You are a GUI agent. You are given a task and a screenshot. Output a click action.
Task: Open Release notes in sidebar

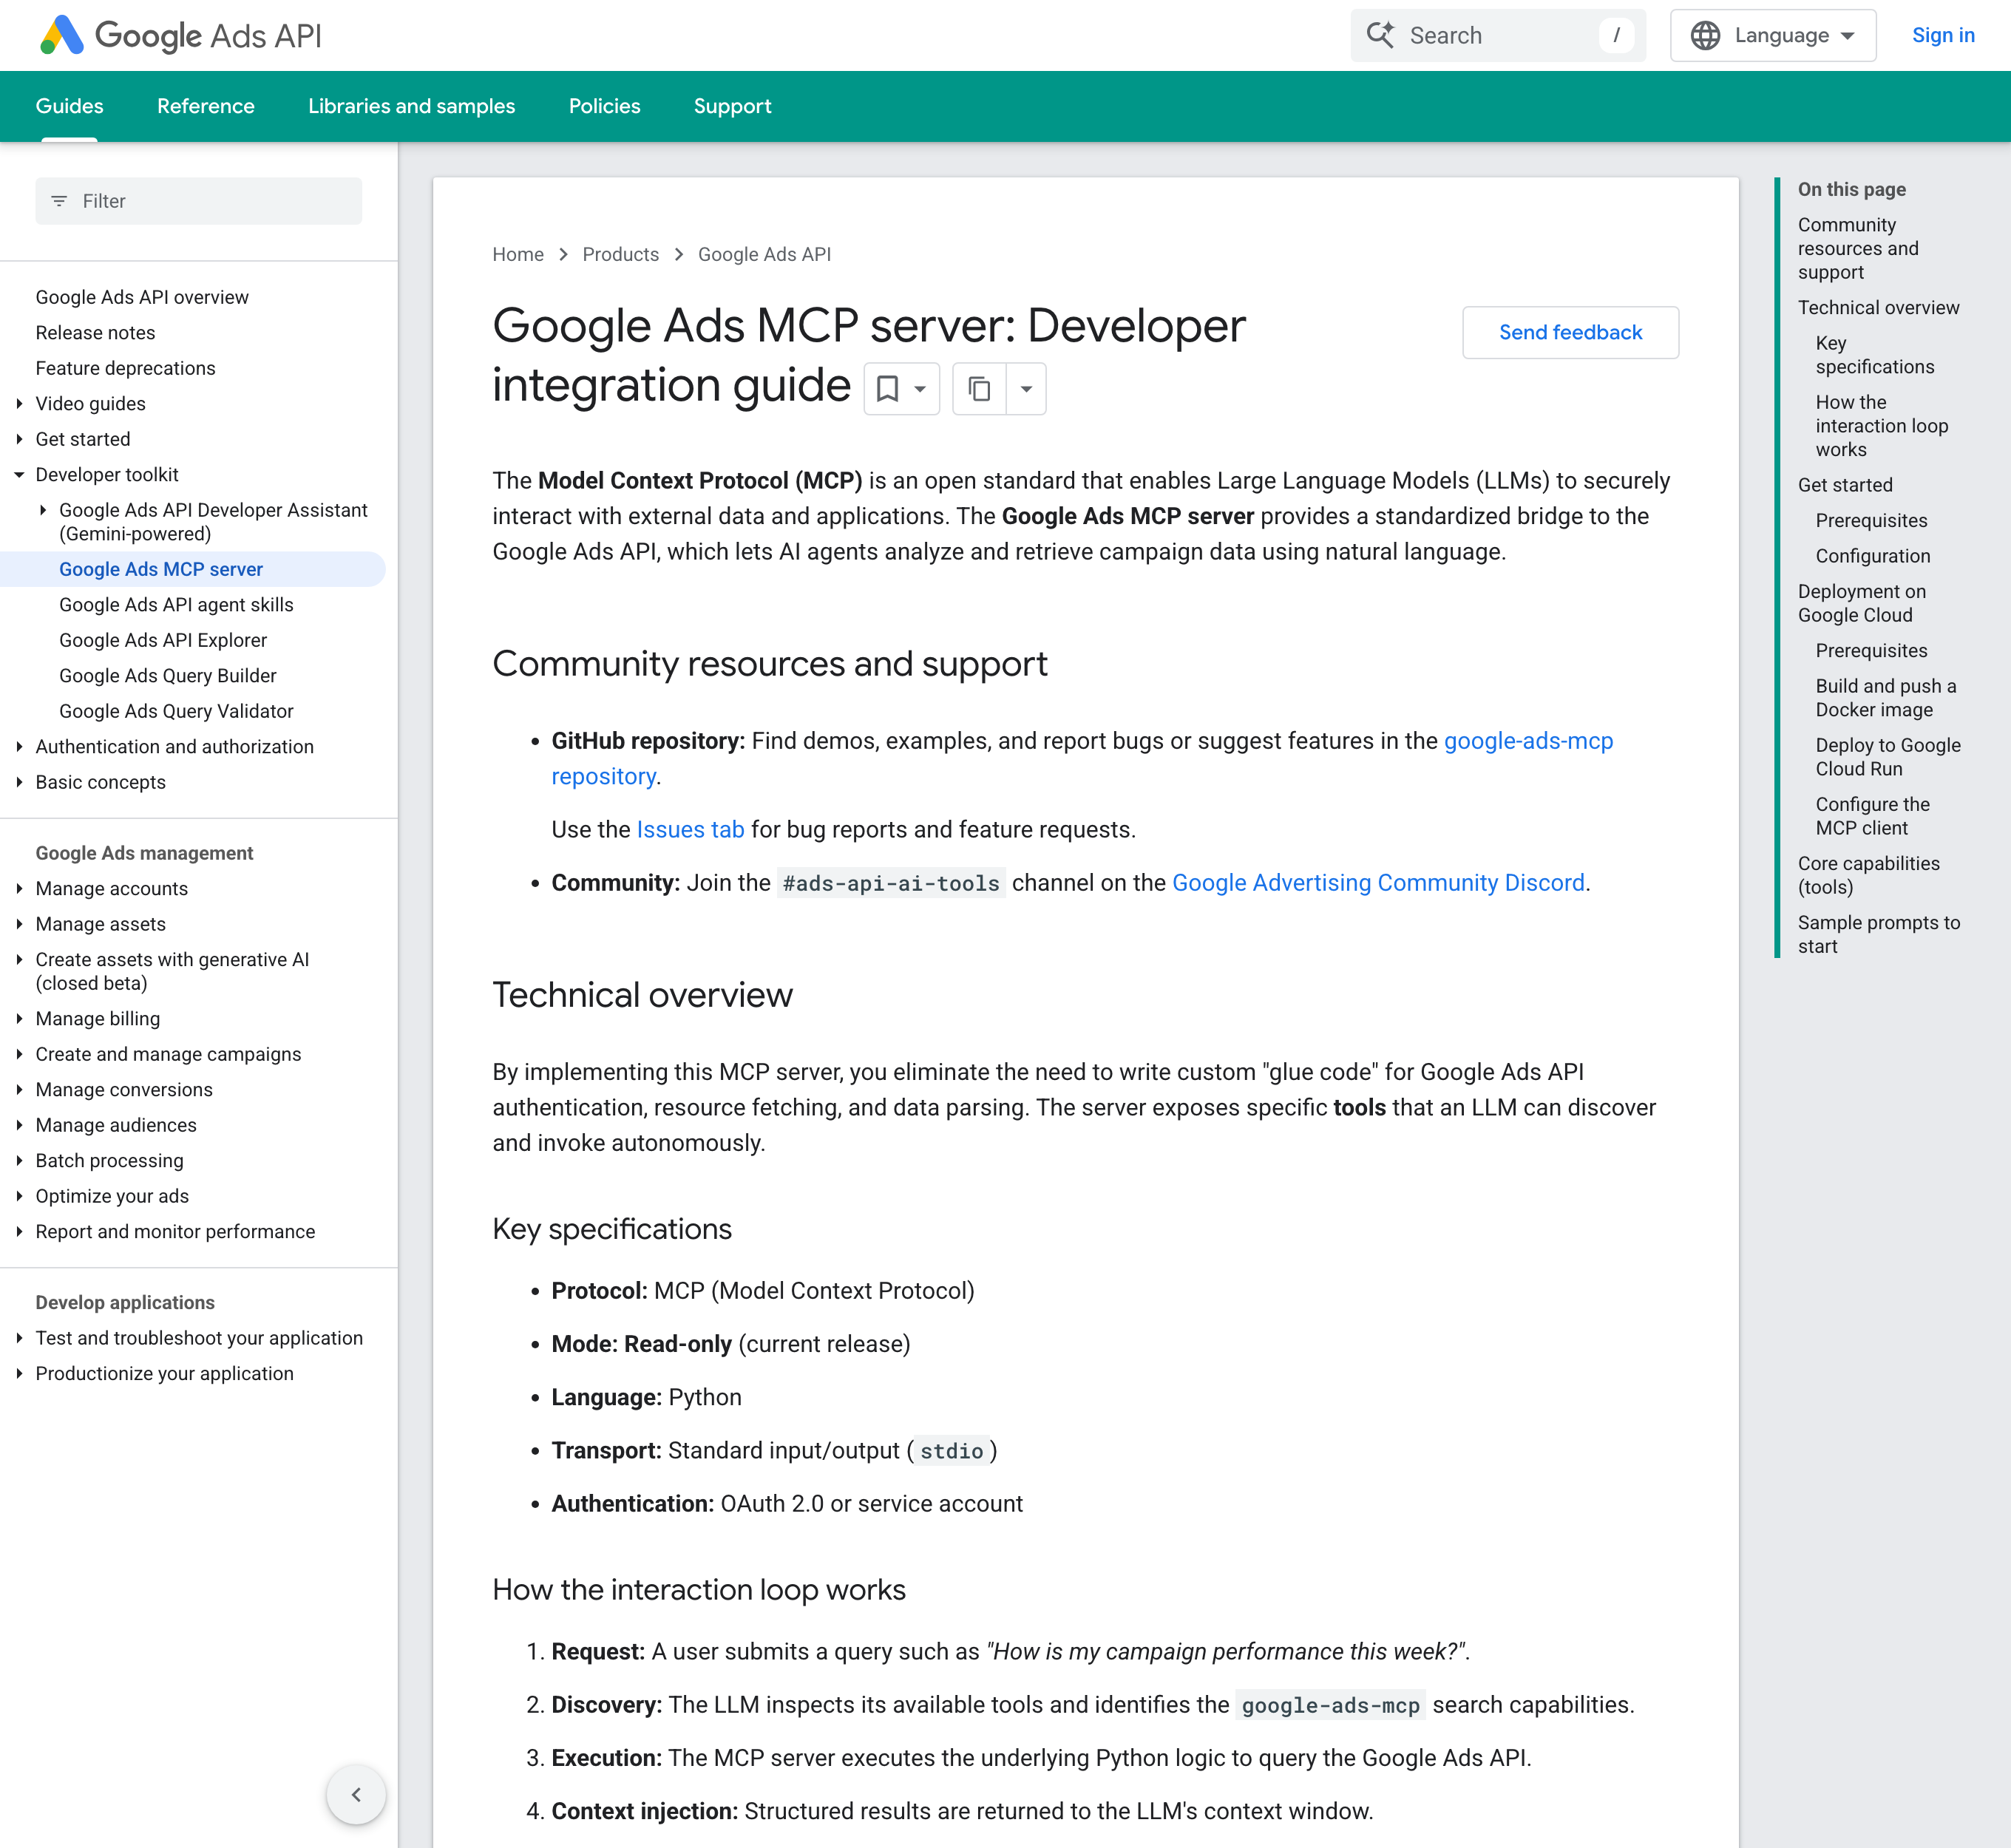[95, 333]
